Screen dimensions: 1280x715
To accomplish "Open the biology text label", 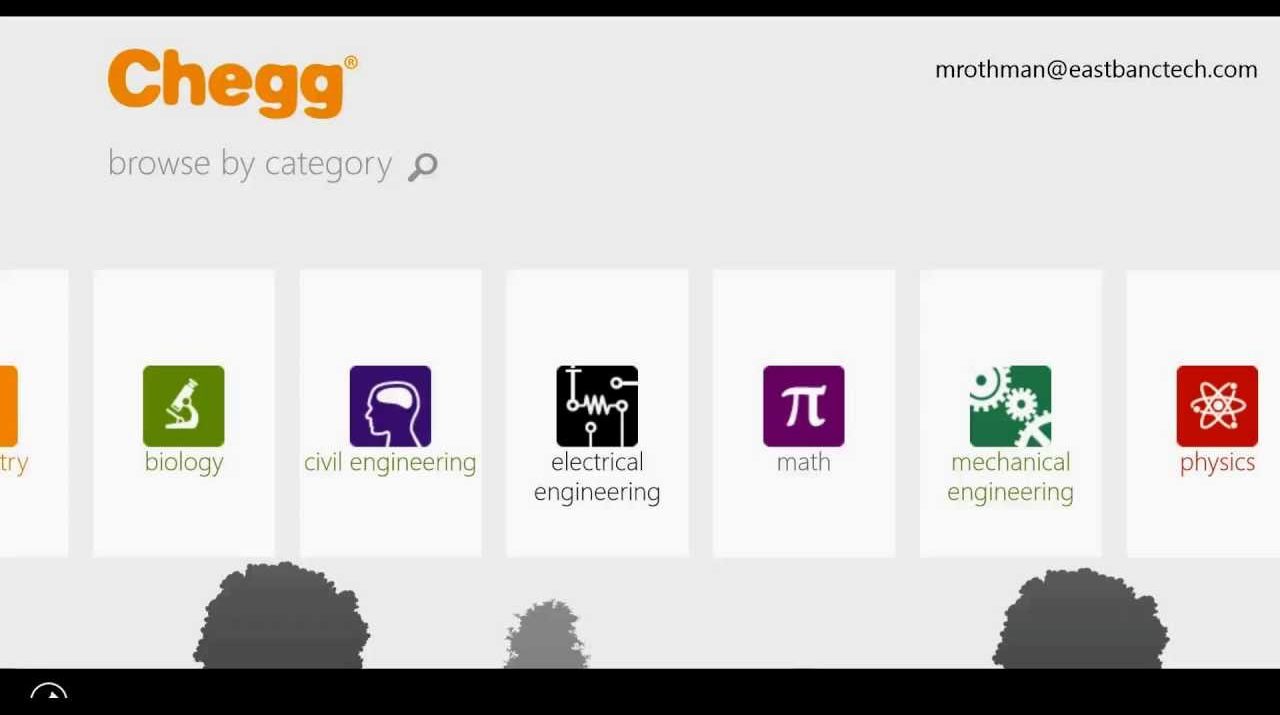I will tap(184, 463).
